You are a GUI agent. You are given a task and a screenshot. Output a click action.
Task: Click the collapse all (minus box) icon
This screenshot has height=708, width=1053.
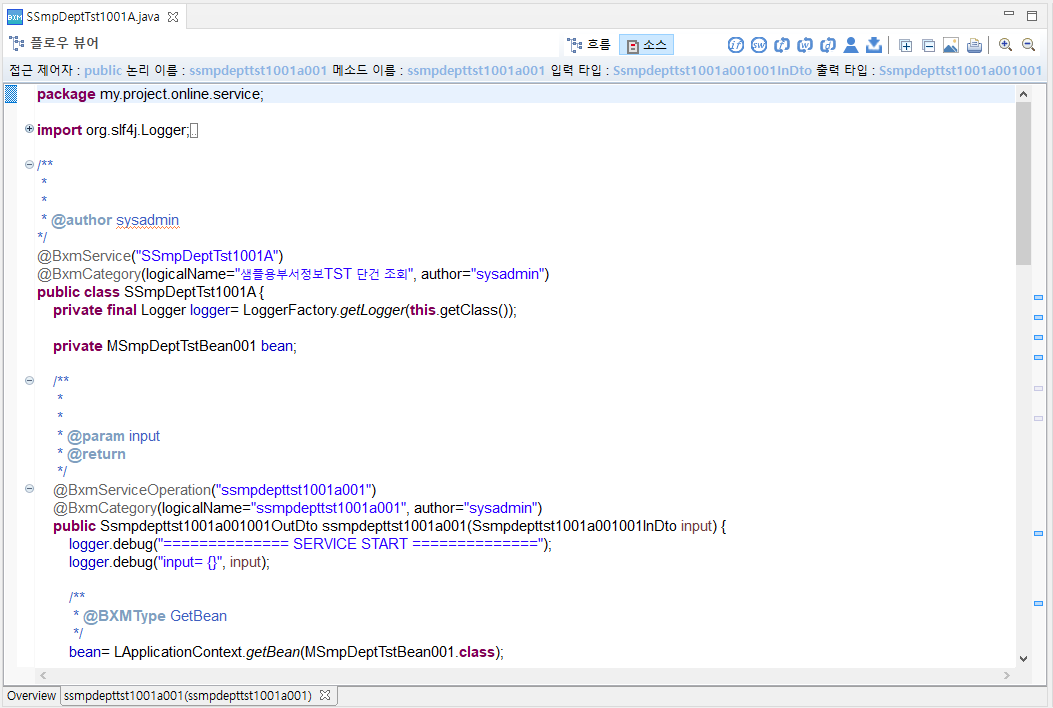click(x=928, y=45)
